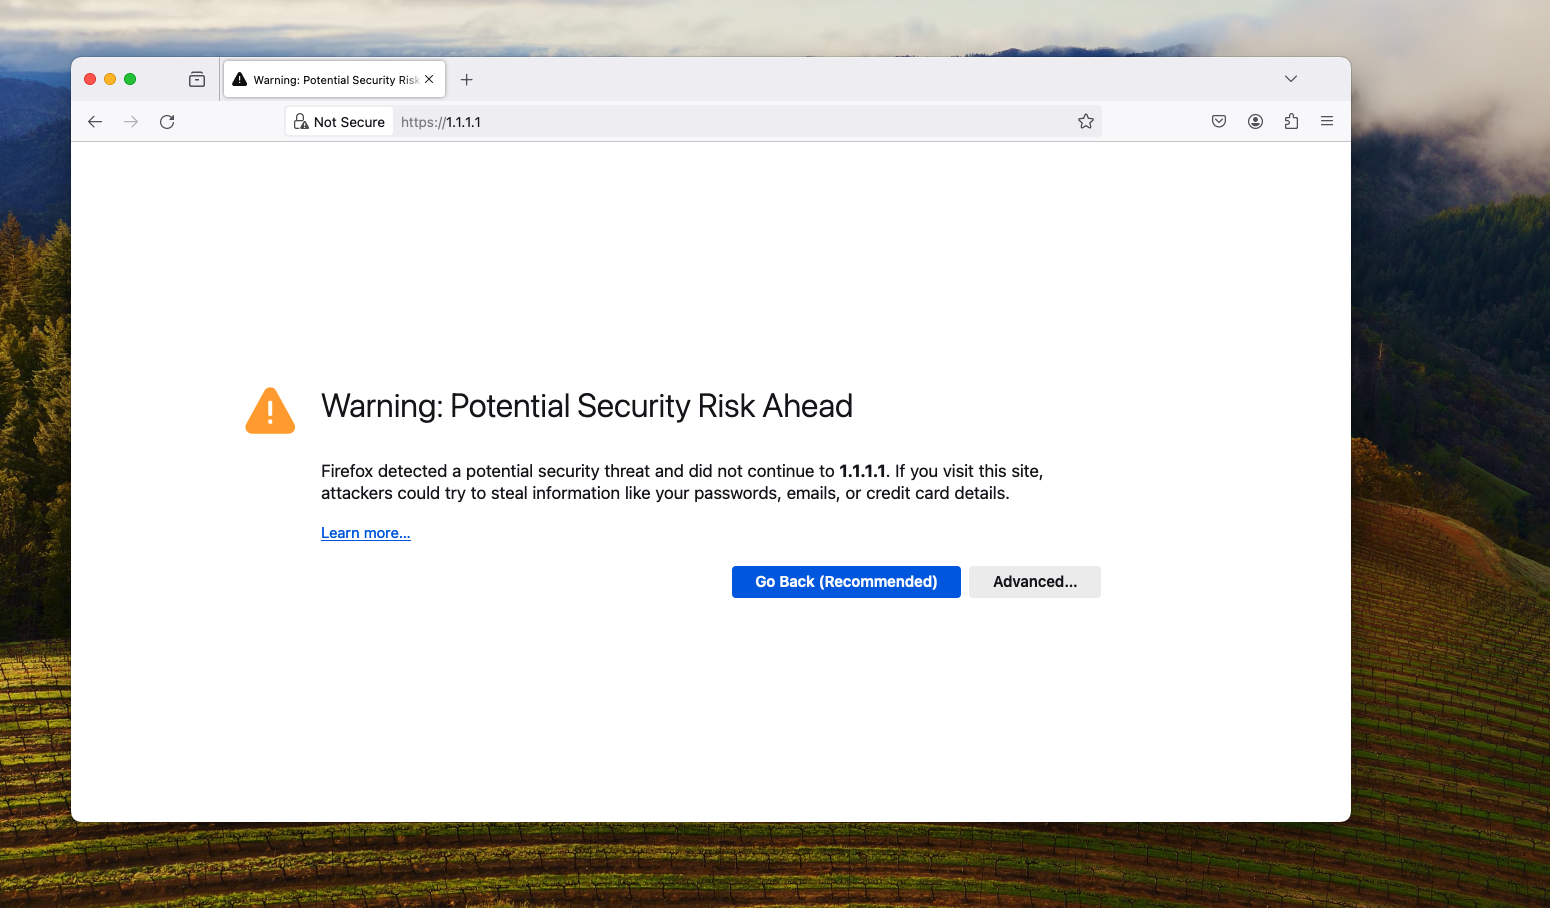Open a new tab with plus icon
This screenshot has height=908, width=1550.
click(466, 80)
